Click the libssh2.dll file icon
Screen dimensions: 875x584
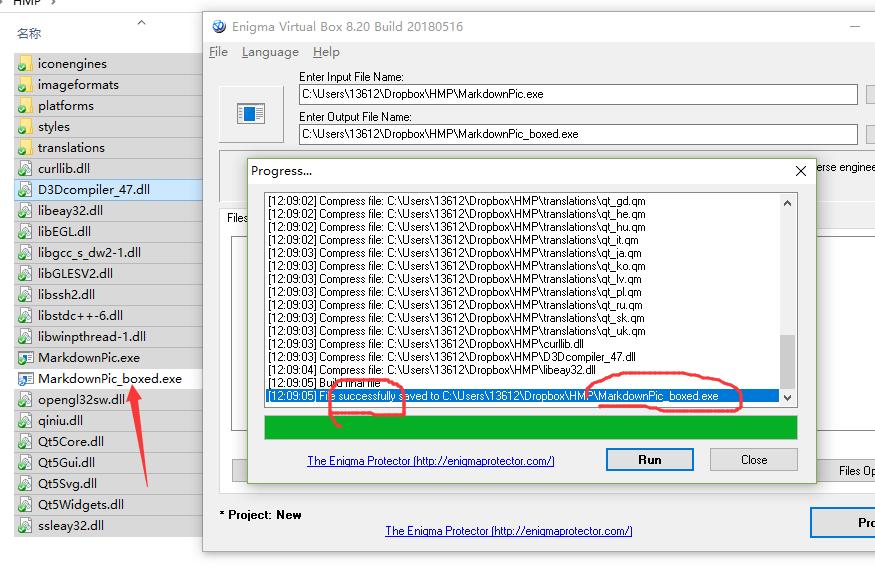25,295
